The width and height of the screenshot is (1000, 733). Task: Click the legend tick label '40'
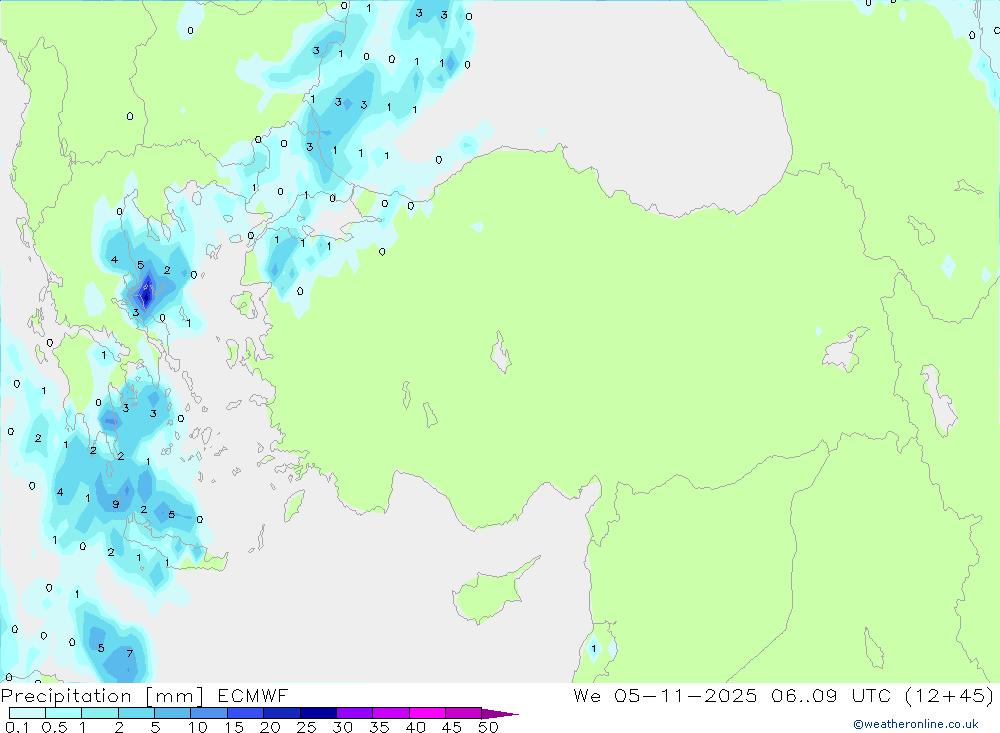point(416,727)
